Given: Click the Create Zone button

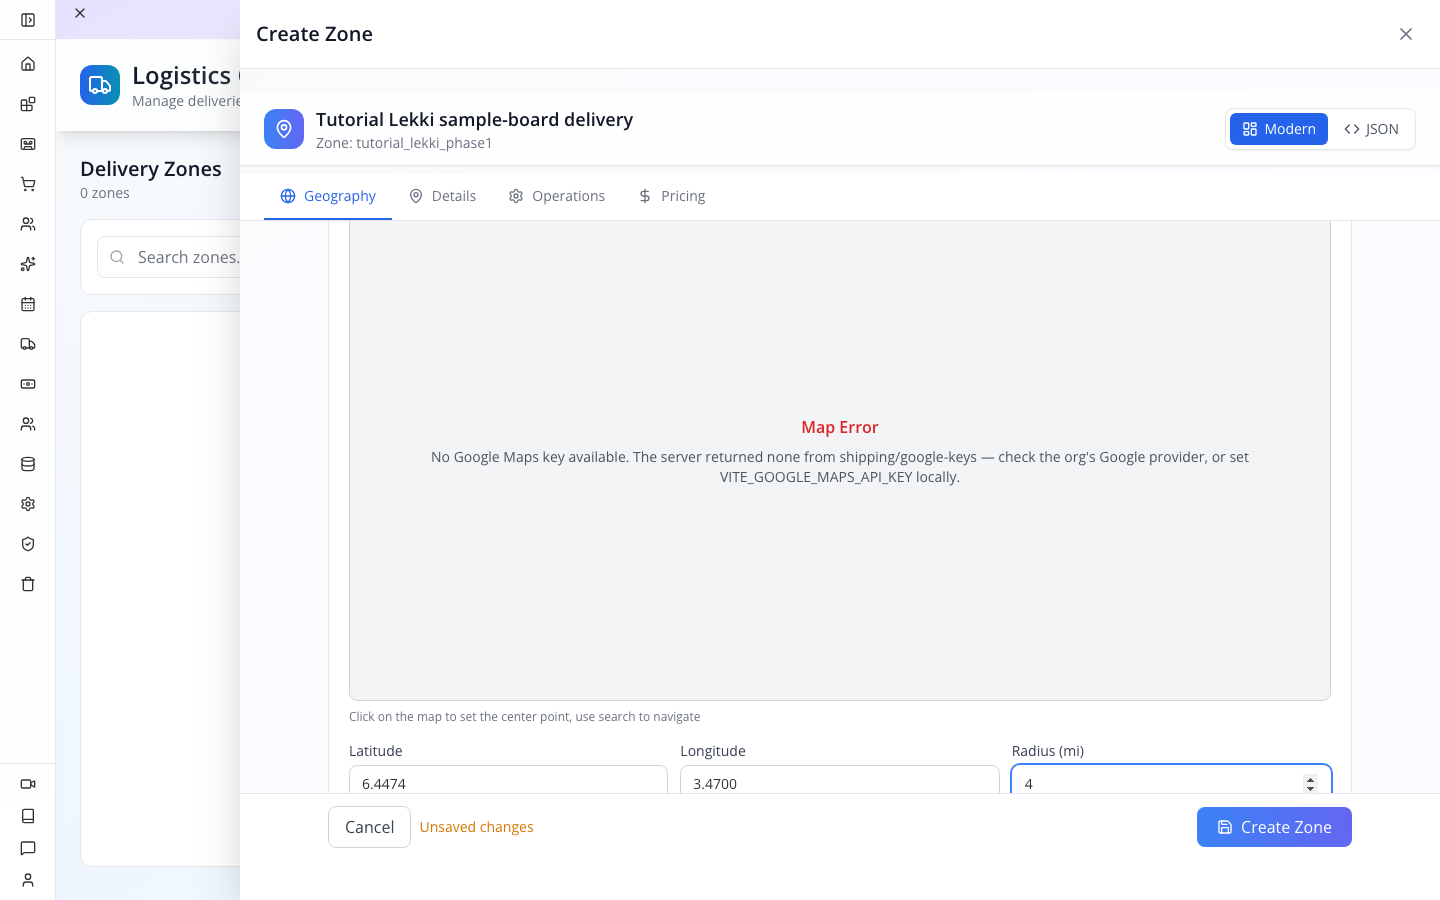Looking at the screenshot, I should pyautogui.click(x=1274, y=827).
